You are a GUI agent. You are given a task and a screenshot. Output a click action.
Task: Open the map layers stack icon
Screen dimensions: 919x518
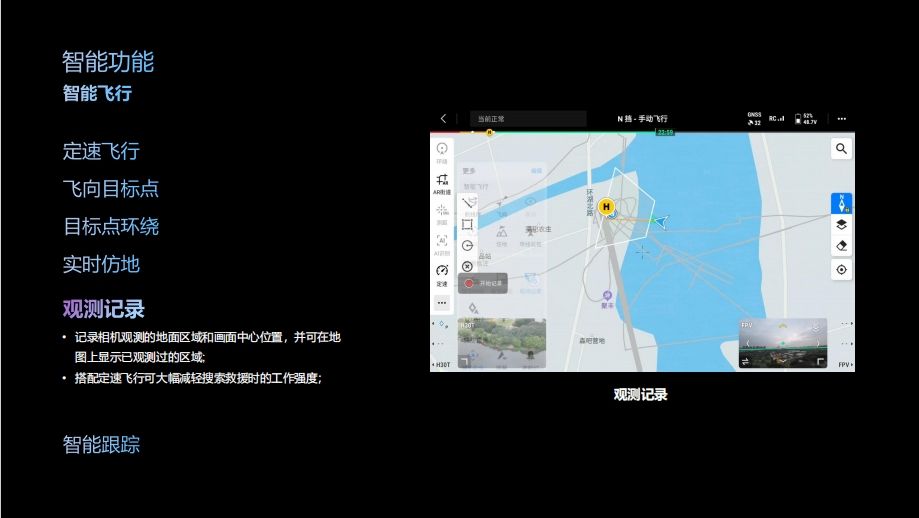(841, 224)
